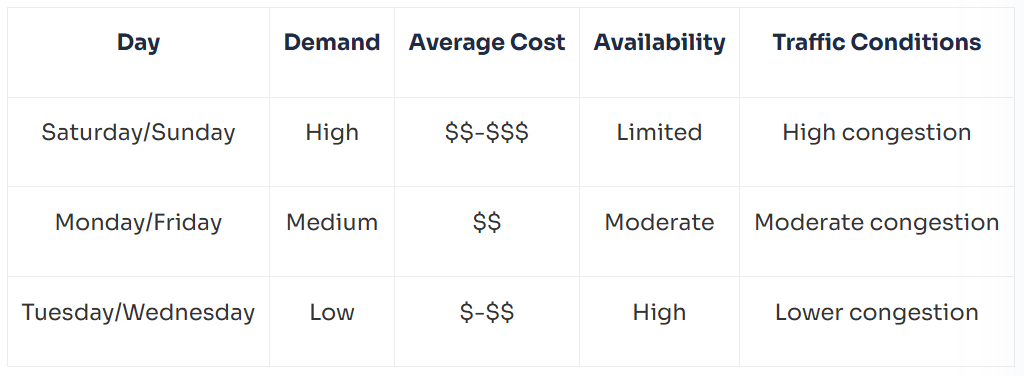Select the Tuesday/Wednesday cell
The height and width of the screenshot is (376, 1024).
(138, 313)
